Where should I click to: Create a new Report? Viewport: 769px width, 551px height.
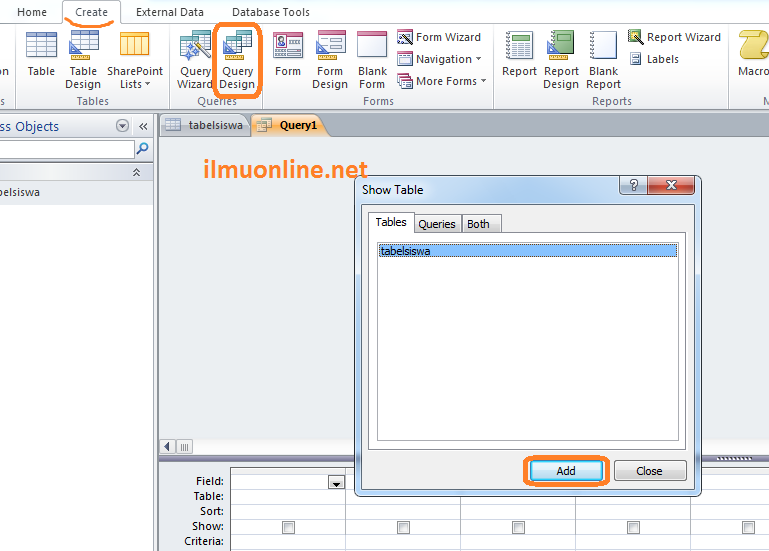coord(519,53)
